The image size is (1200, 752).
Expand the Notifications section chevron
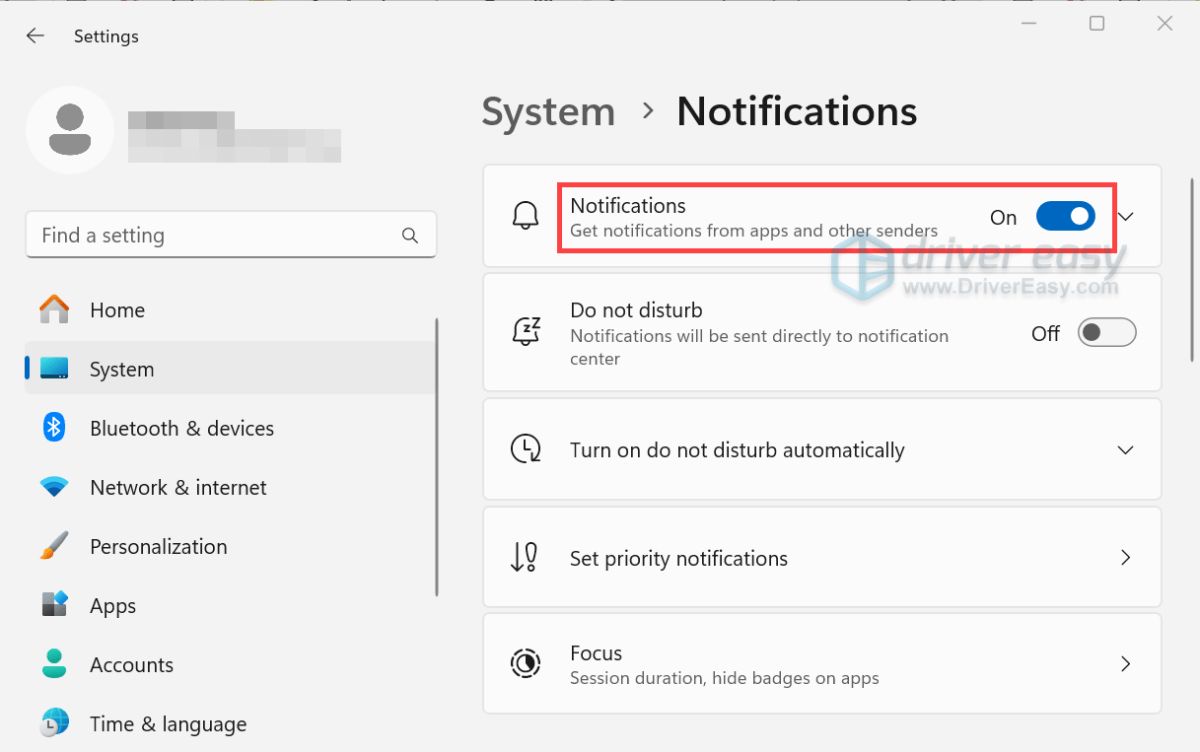pos(1126,216)
